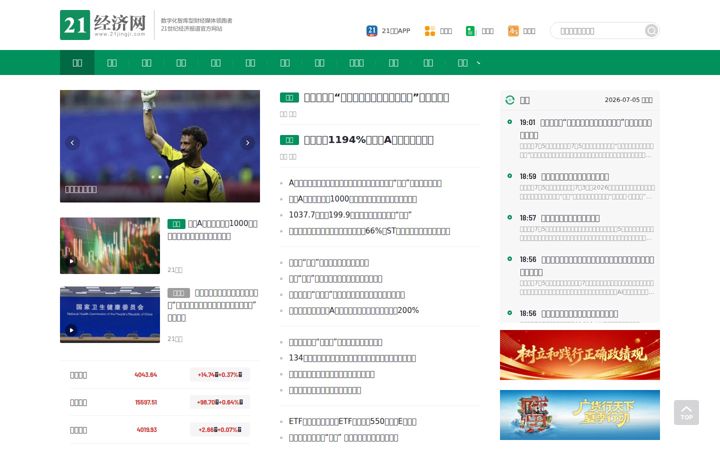Open the bullet link starting with 1037.7
720x450 pixels.
click(x=350, y=215)
